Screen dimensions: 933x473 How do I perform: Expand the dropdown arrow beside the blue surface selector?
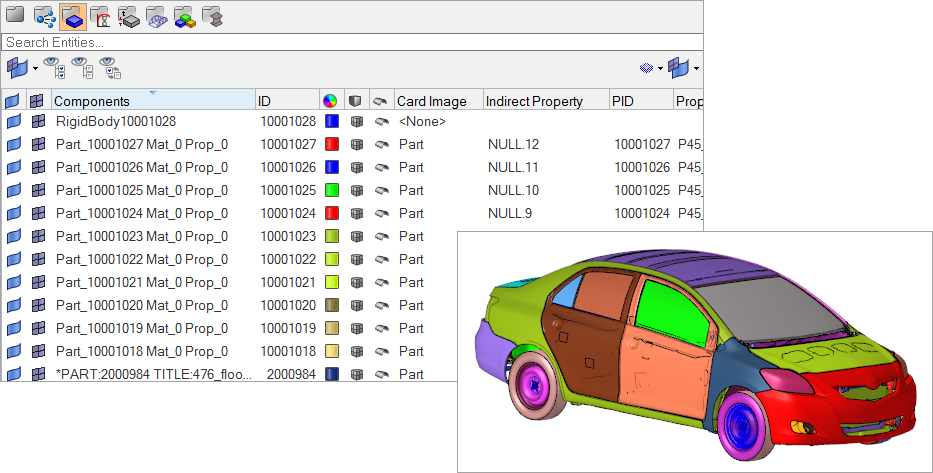(x=35, y=69)
